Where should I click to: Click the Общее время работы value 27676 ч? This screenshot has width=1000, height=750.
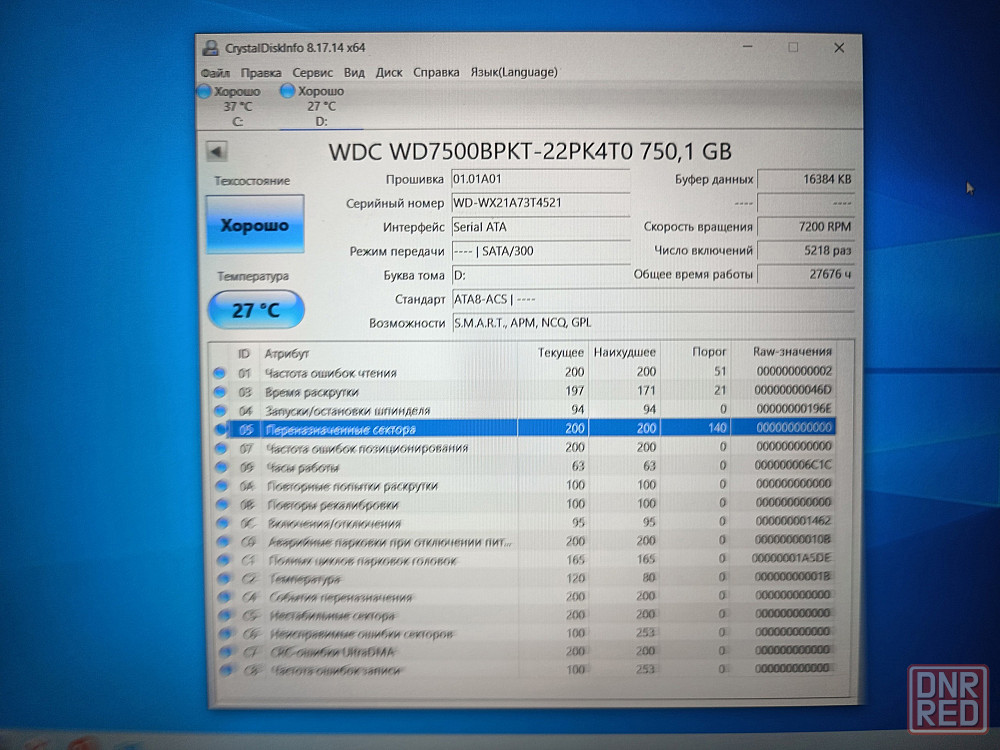point(805,274)
